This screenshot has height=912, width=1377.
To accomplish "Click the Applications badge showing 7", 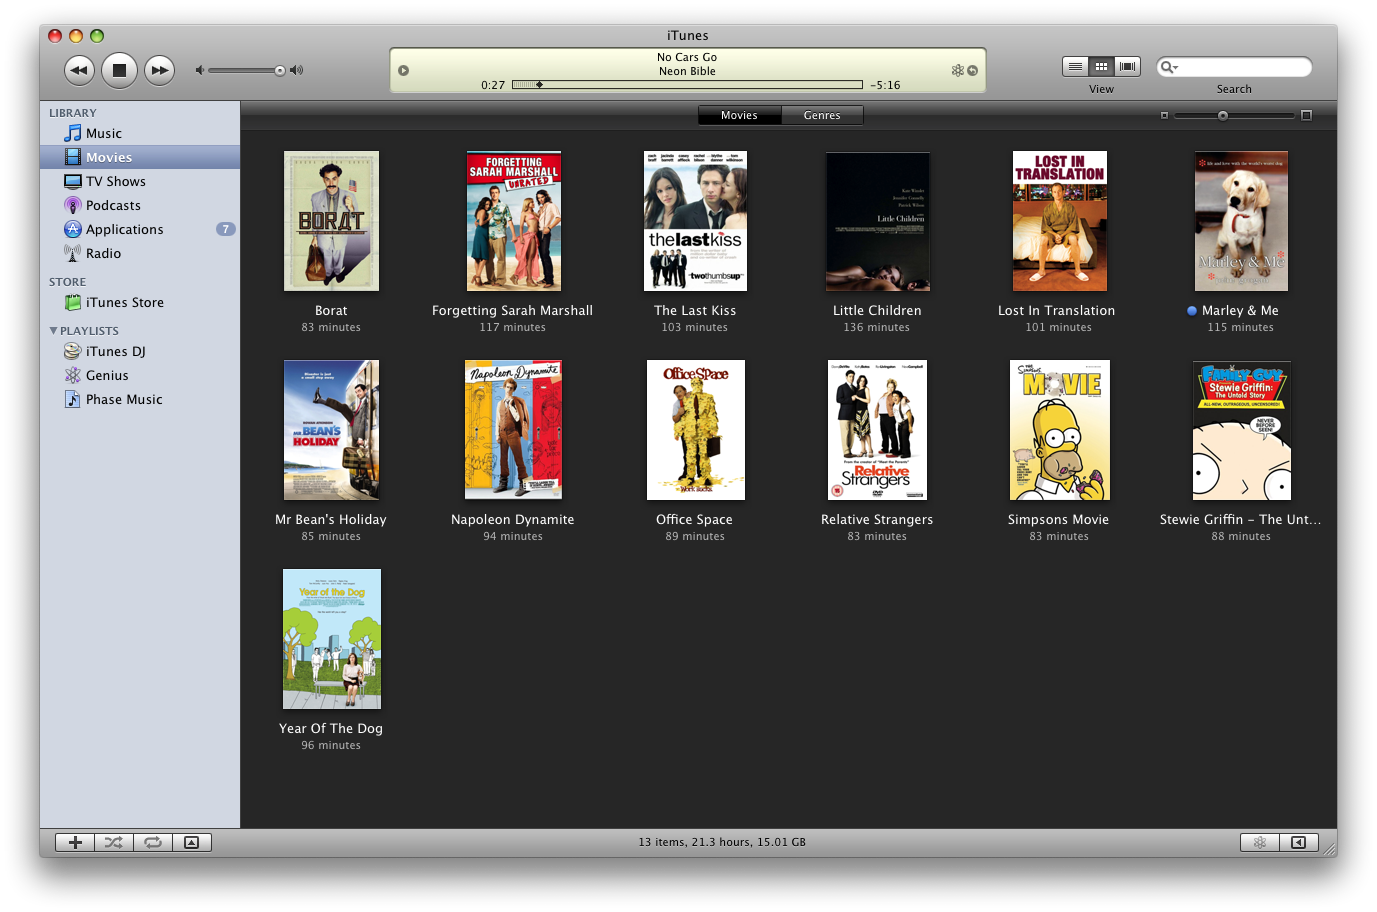I will coord(226,229).
